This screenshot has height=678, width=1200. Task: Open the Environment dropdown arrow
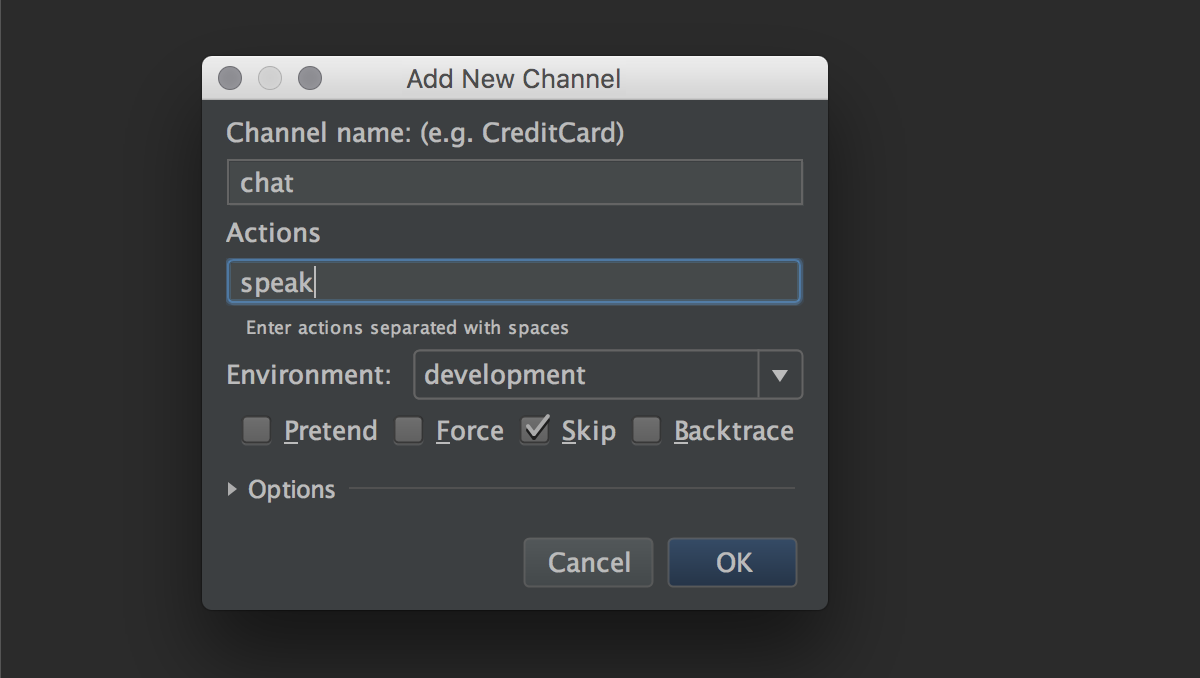pos(780,375)
